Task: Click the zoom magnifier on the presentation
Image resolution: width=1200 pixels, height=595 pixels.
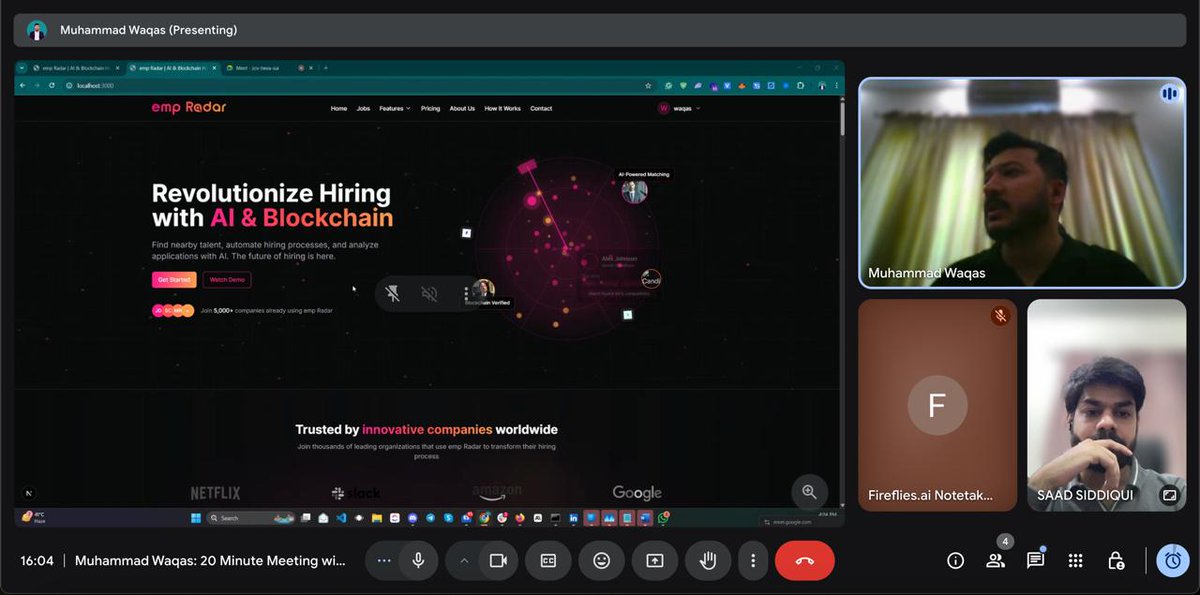Action: point(809,492)
